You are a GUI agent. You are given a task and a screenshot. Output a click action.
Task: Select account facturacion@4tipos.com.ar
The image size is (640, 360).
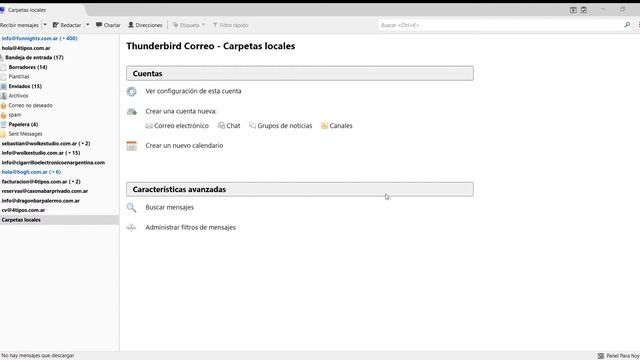[x=41, y=181]
